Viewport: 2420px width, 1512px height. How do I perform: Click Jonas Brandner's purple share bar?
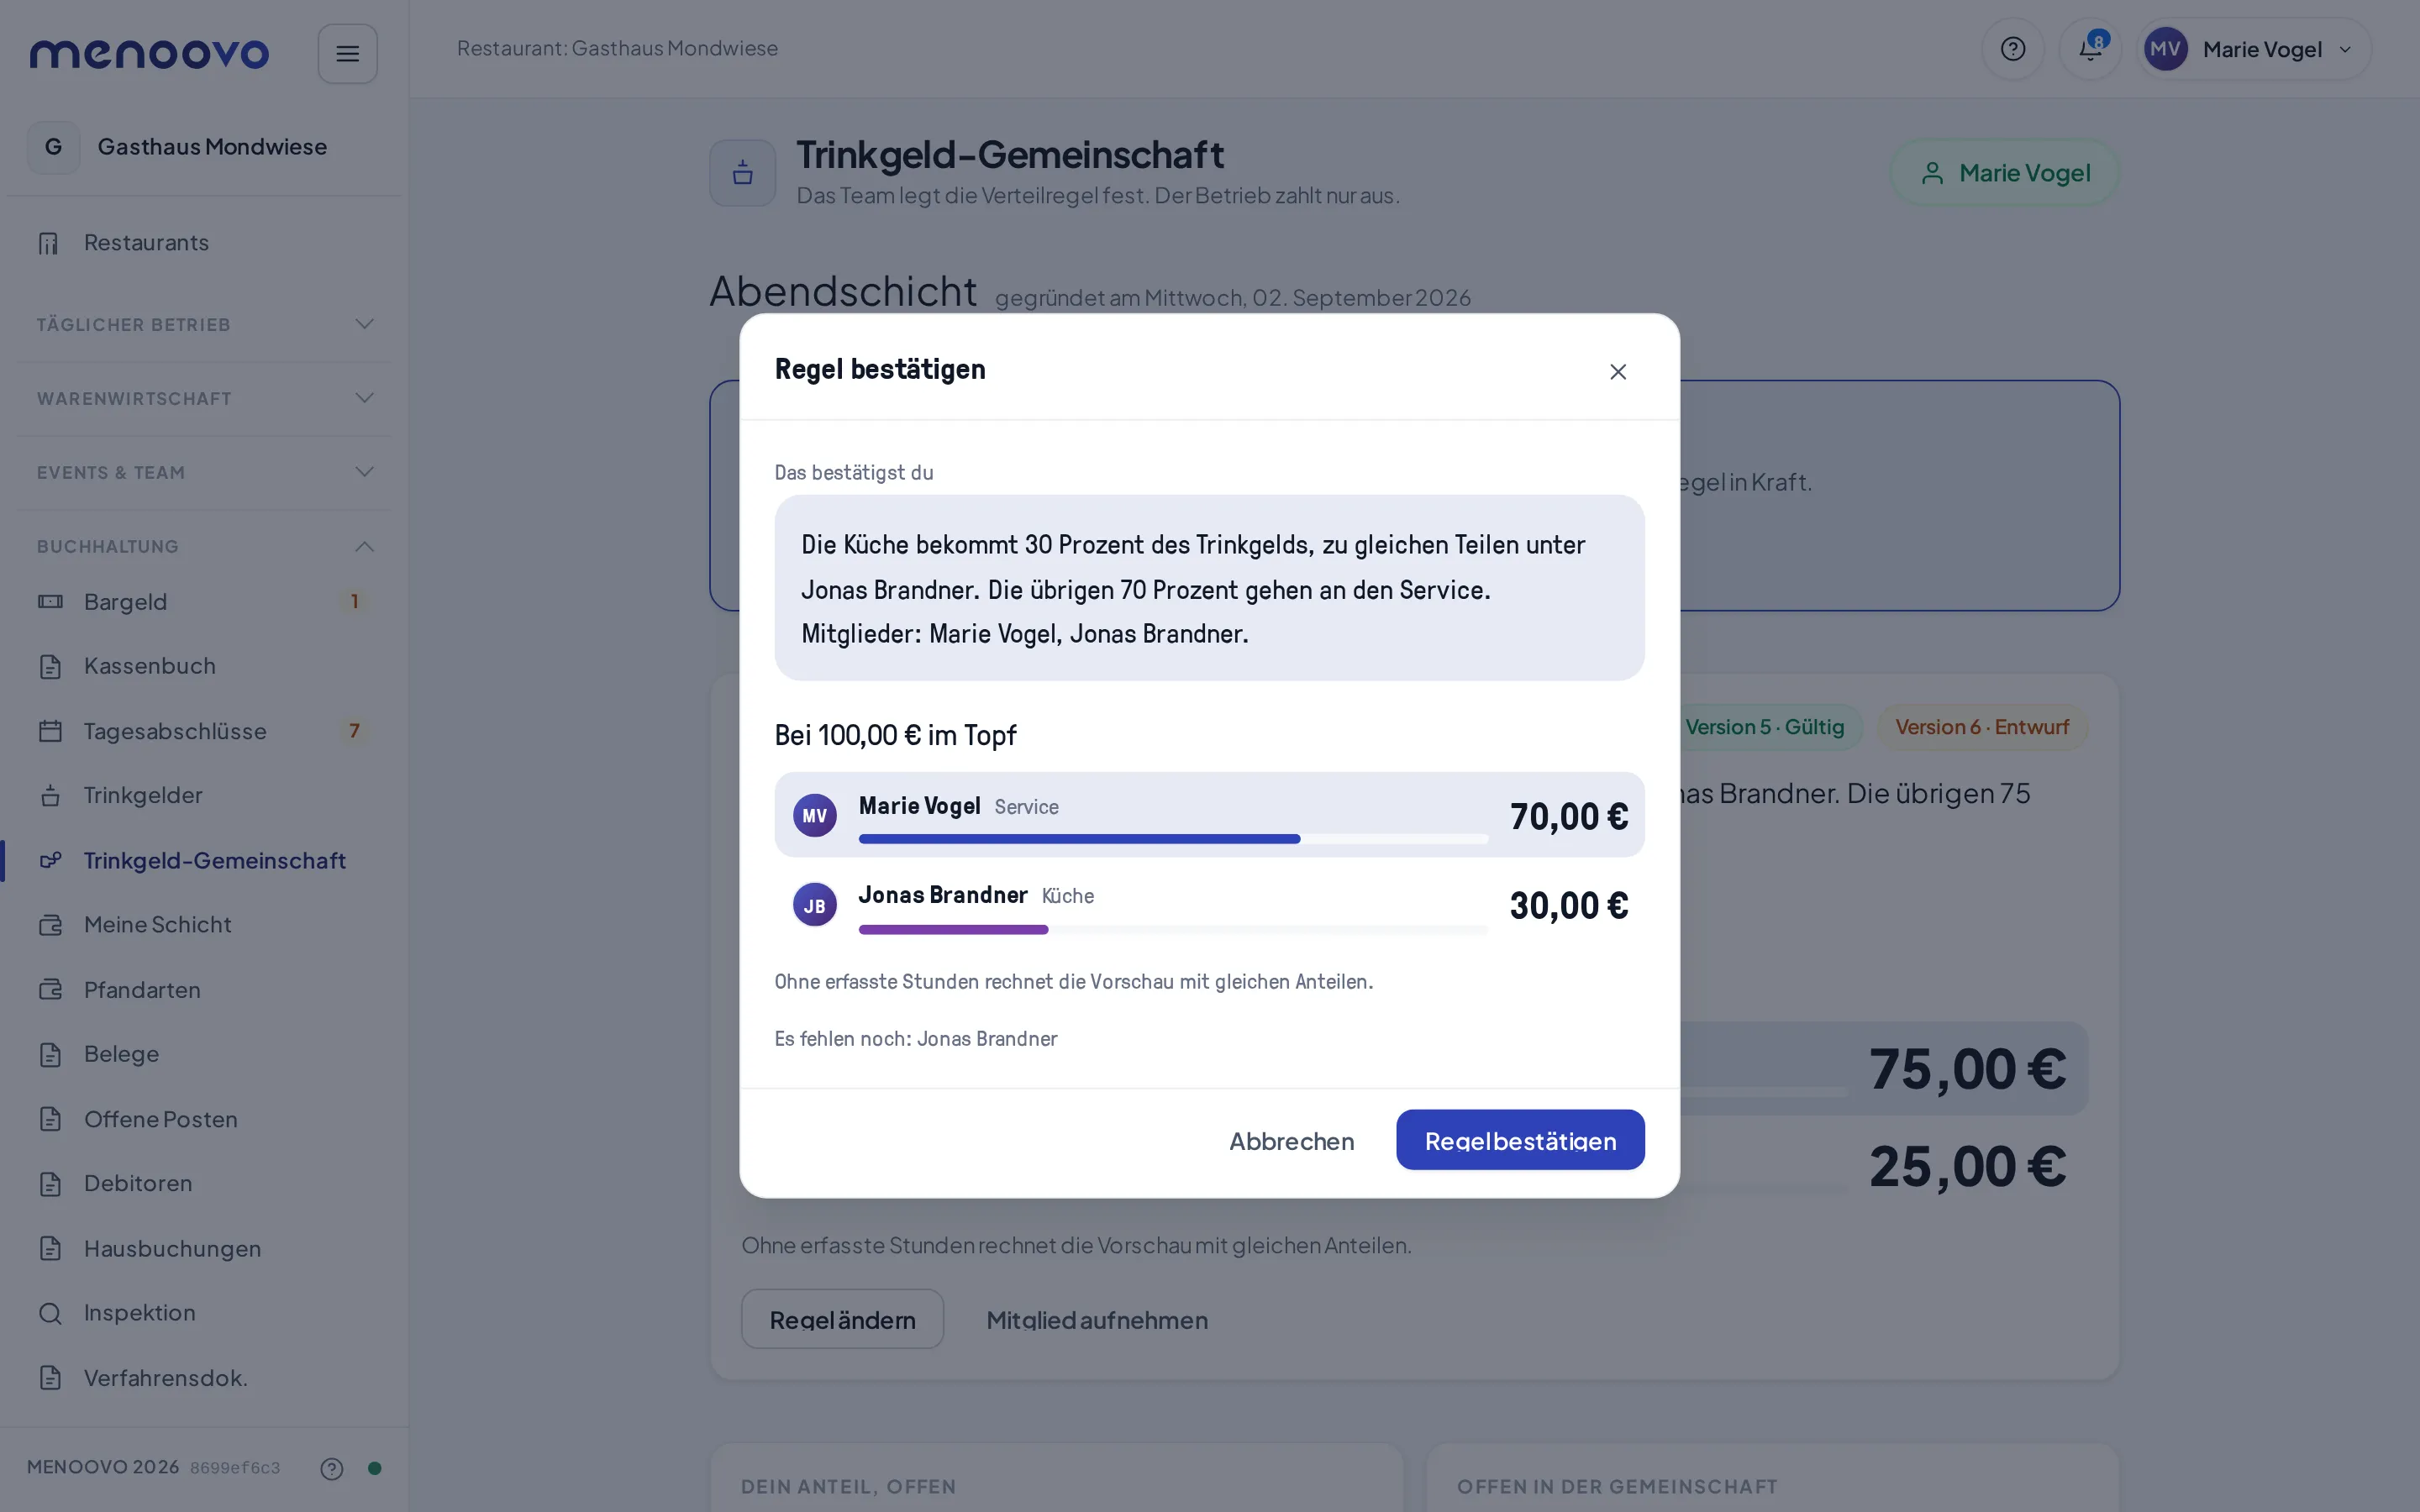point(953,930)
